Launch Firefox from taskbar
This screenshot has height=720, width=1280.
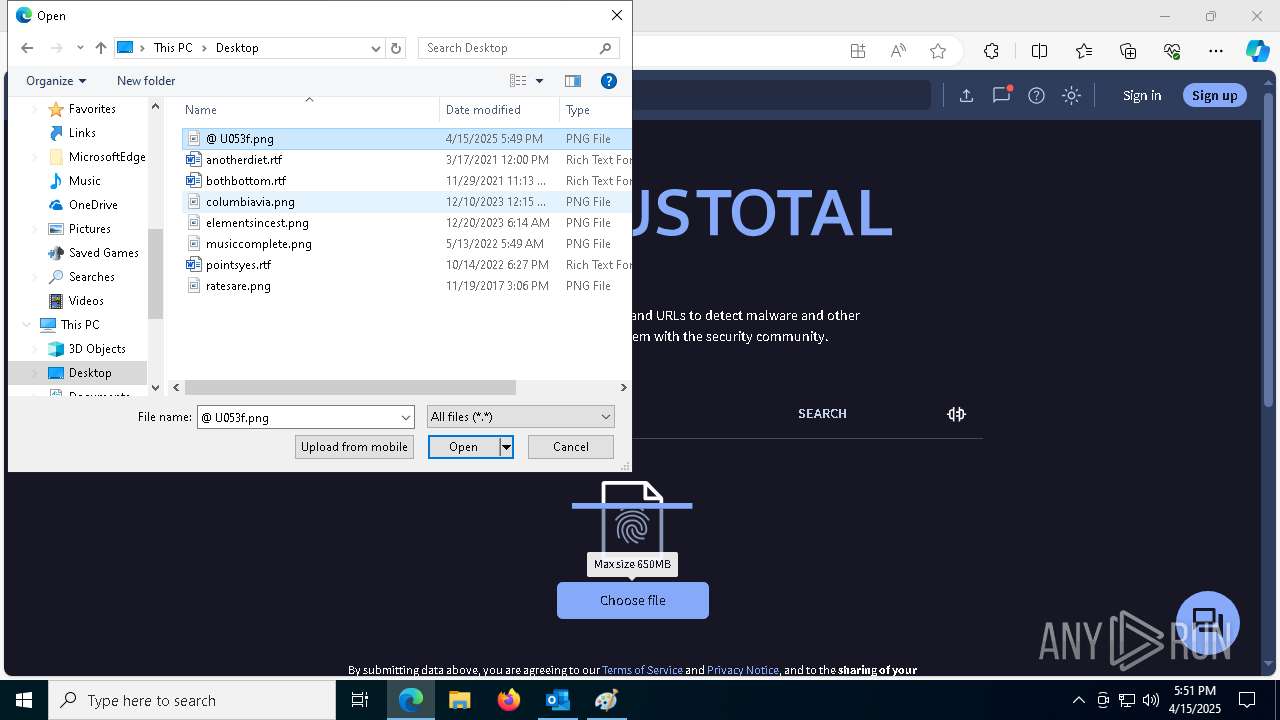coord(509,700)
